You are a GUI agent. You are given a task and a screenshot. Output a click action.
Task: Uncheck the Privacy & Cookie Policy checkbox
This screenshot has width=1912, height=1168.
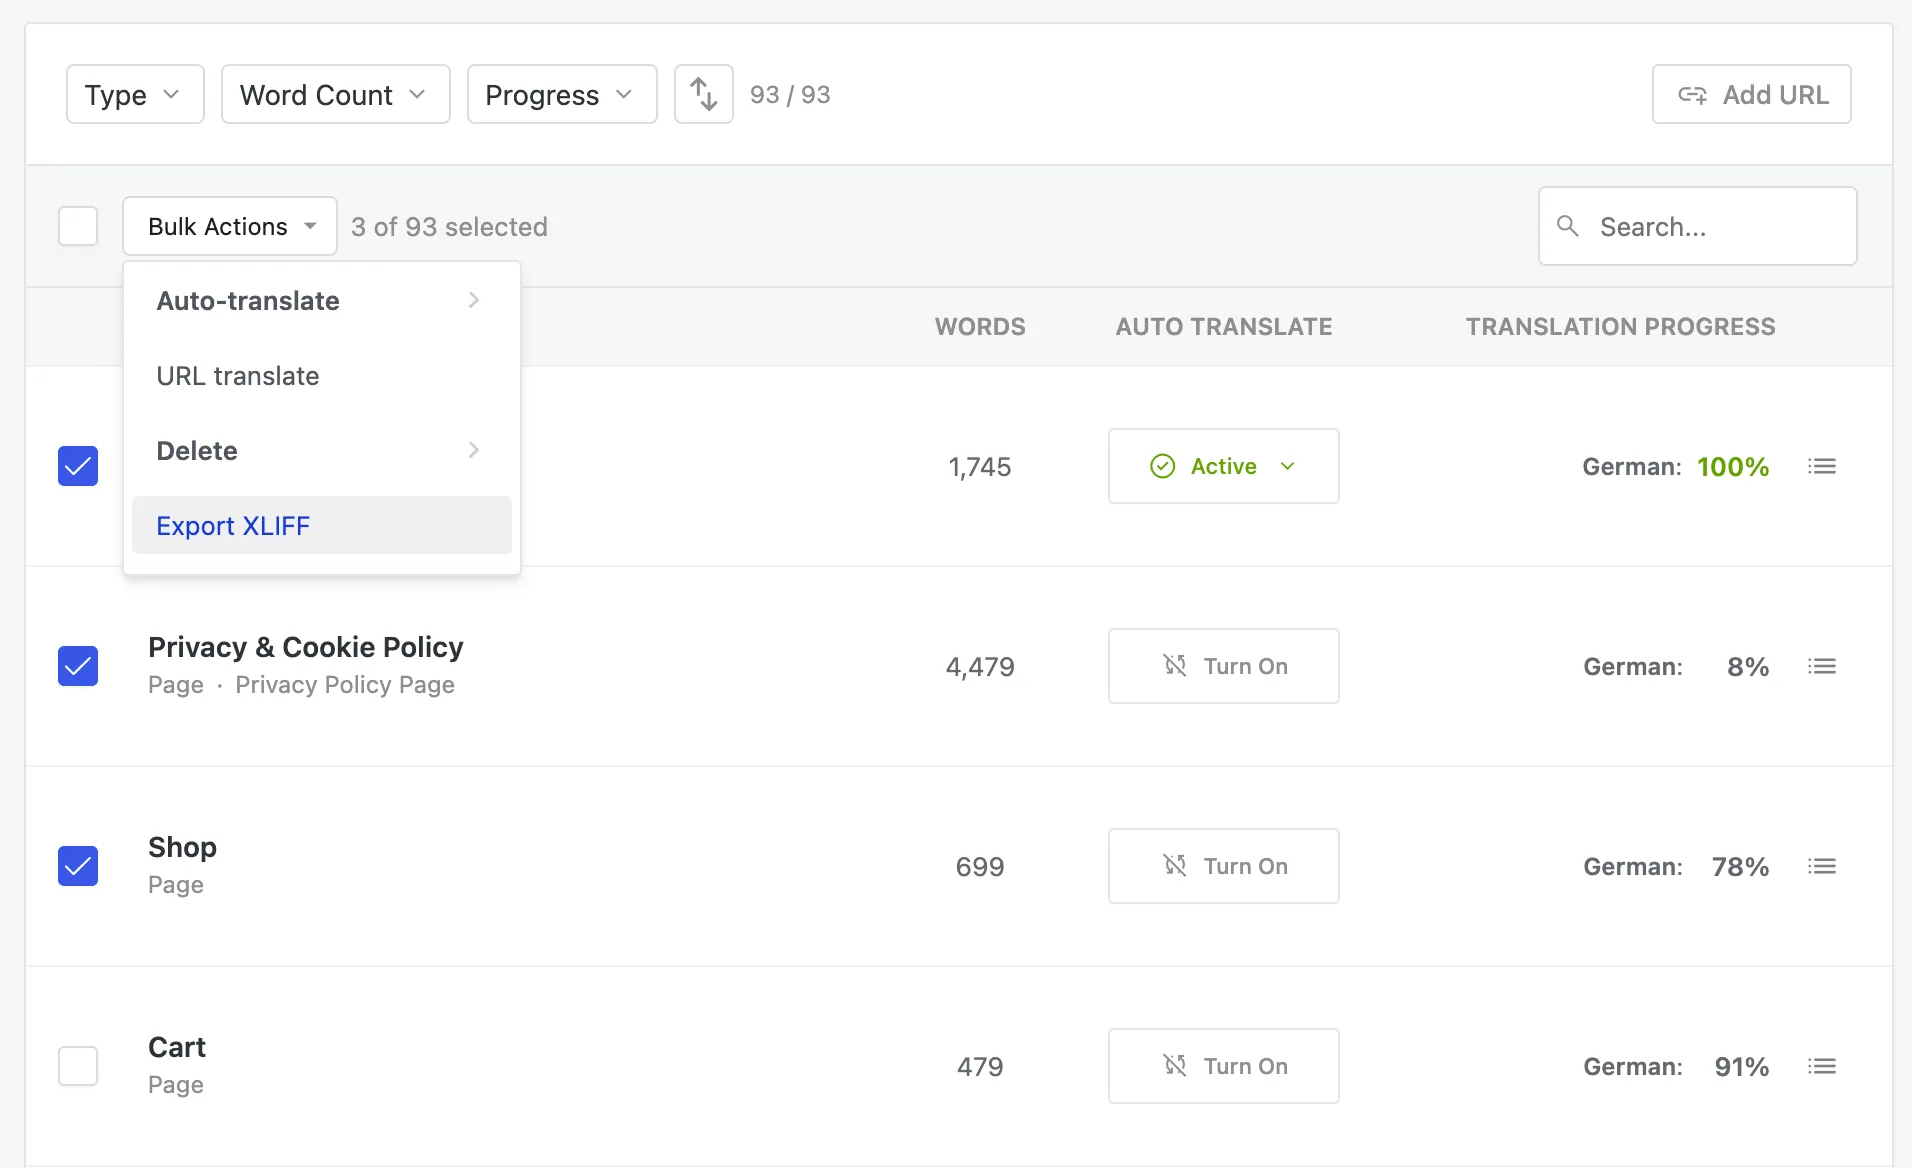tap(78, 666)
